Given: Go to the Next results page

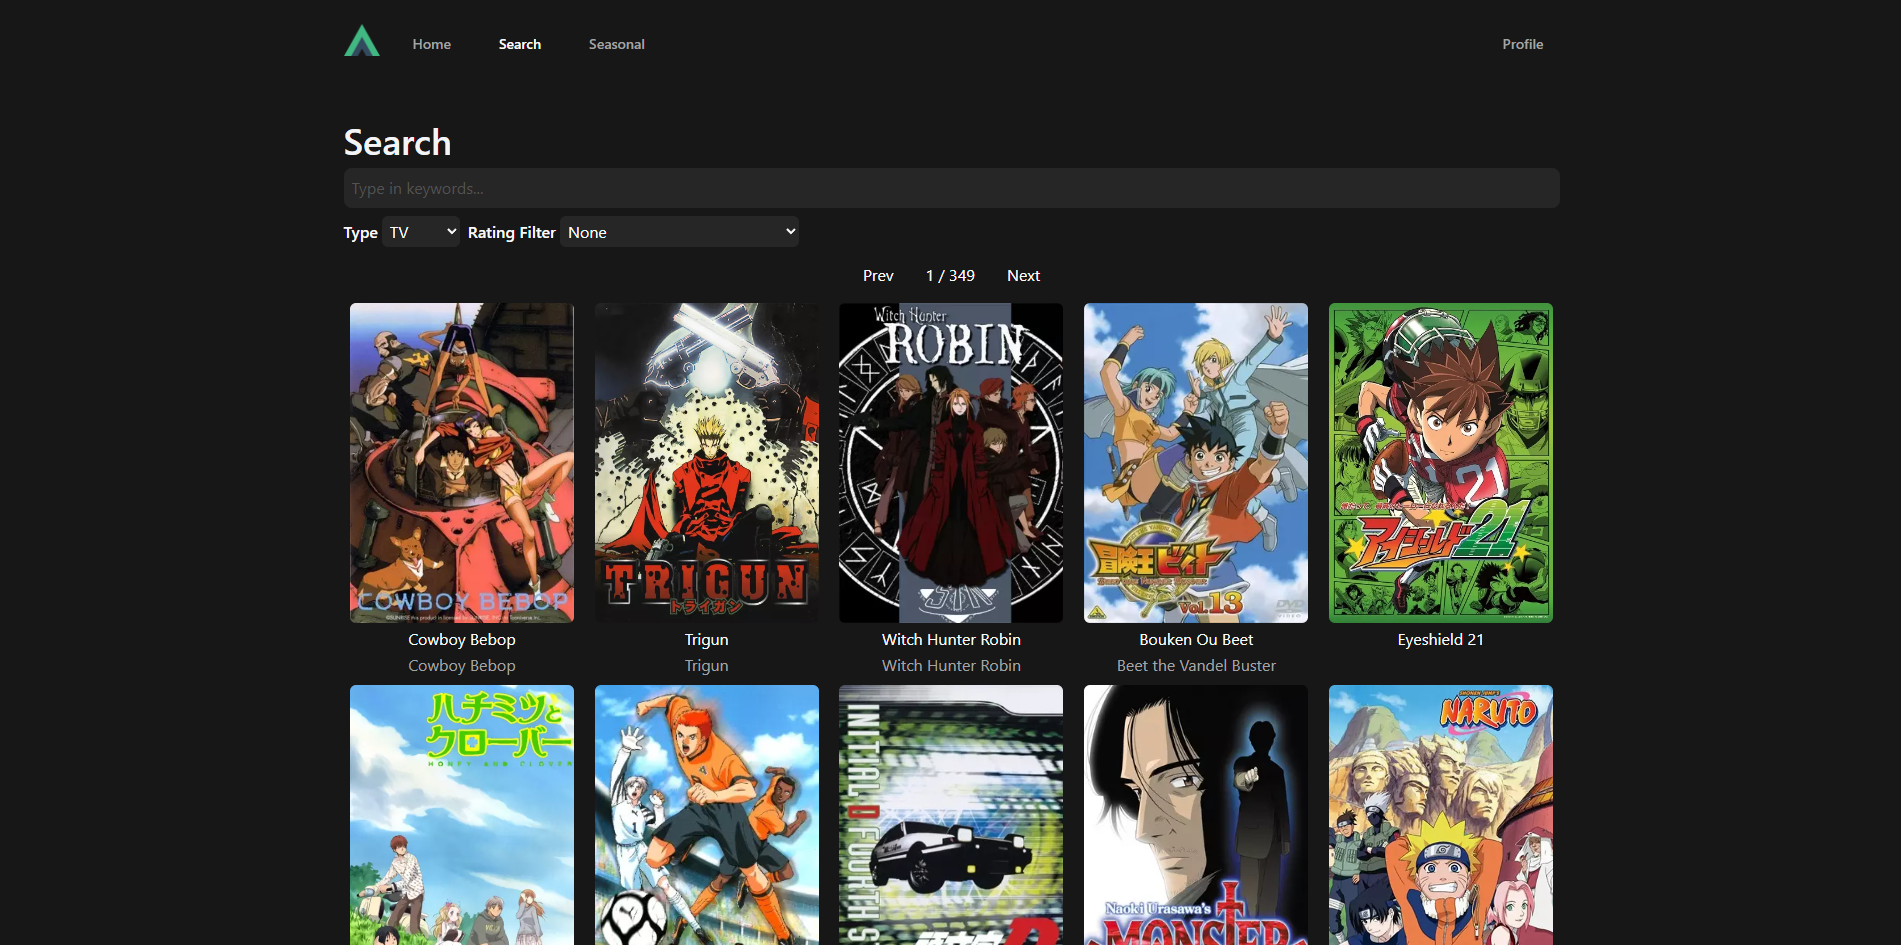Looking at the screenshot, I should click(1023, 276).
